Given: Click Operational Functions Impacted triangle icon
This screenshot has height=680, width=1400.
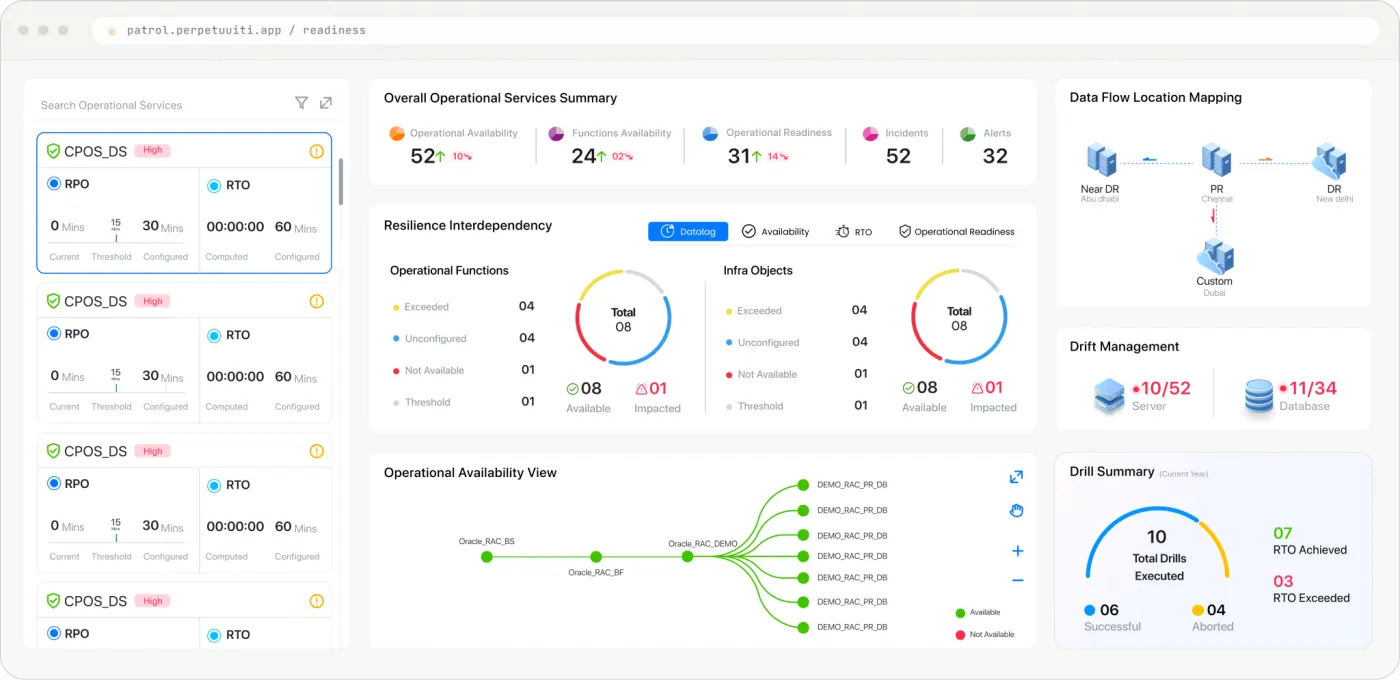Looking at the screenshot, I should (x=641, y=389).
